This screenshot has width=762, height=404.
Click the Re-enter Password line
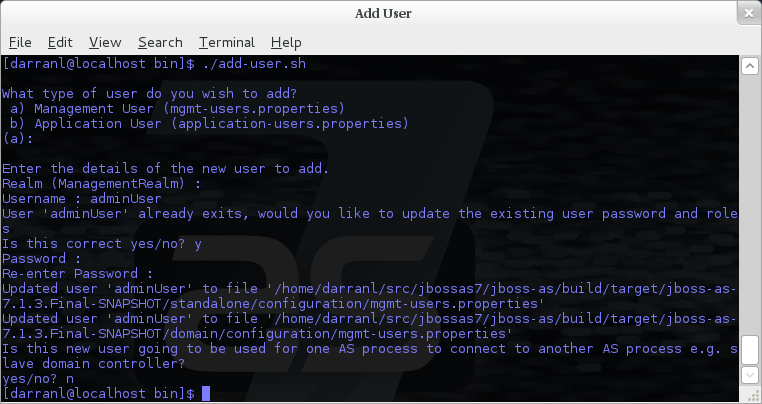(78, 273)
